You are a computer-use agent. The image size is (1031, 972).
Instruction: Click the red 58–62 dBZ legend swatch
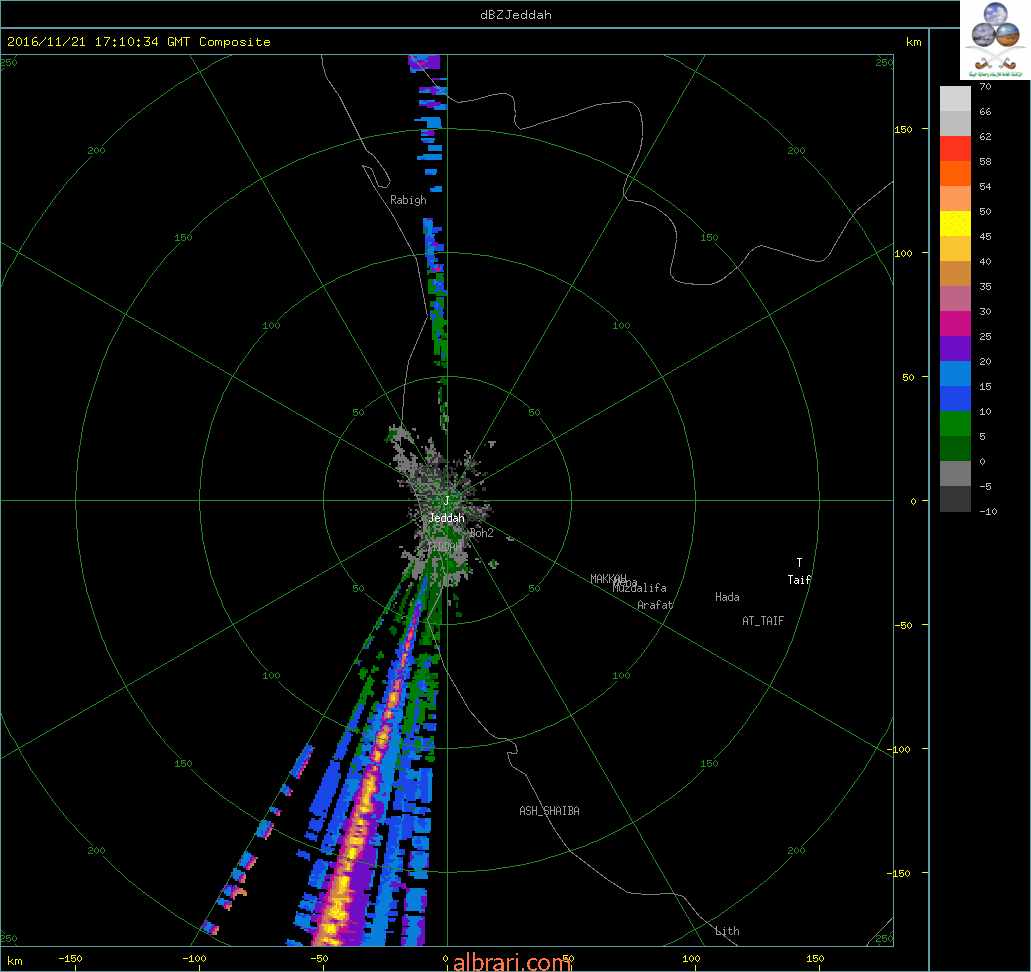pos(955,149)
